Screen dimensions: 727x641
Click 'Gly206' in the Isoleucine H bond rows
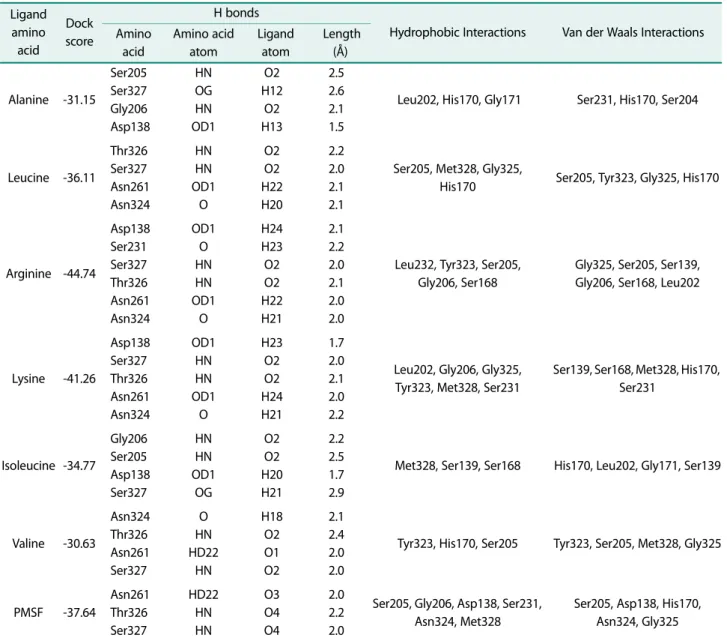(x=129, y=438)
